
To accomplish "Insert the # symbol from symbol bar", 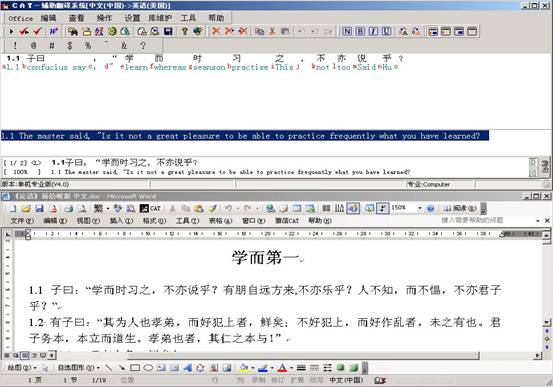I will tap(52, 46).
